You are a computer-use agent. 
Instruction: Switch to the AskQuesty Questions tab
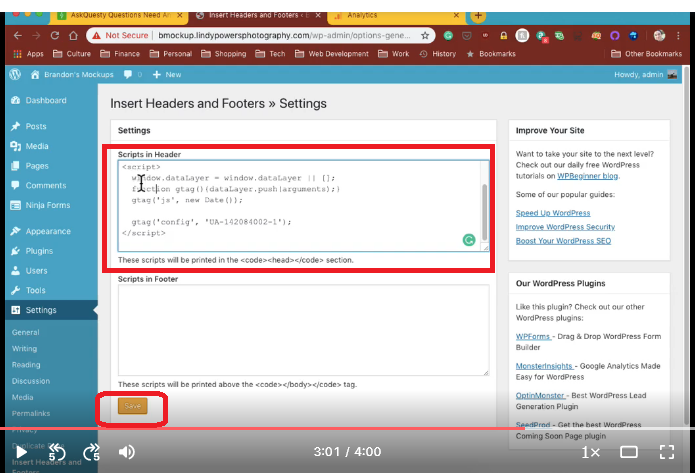pyautogui.click(x=120, y=16)
